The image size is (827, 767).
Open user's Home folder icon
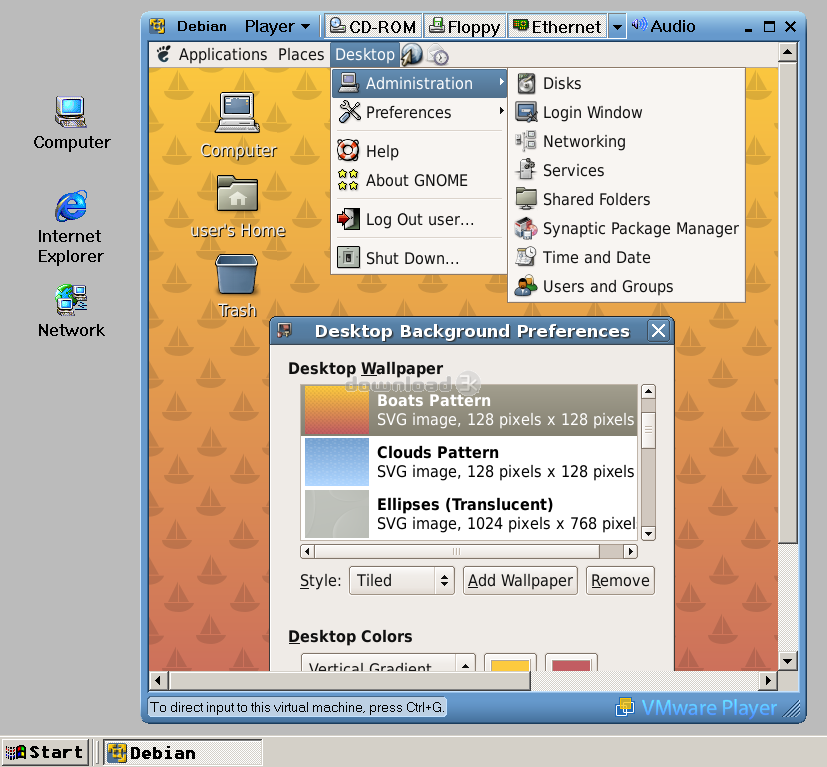[x=238, y=207]
